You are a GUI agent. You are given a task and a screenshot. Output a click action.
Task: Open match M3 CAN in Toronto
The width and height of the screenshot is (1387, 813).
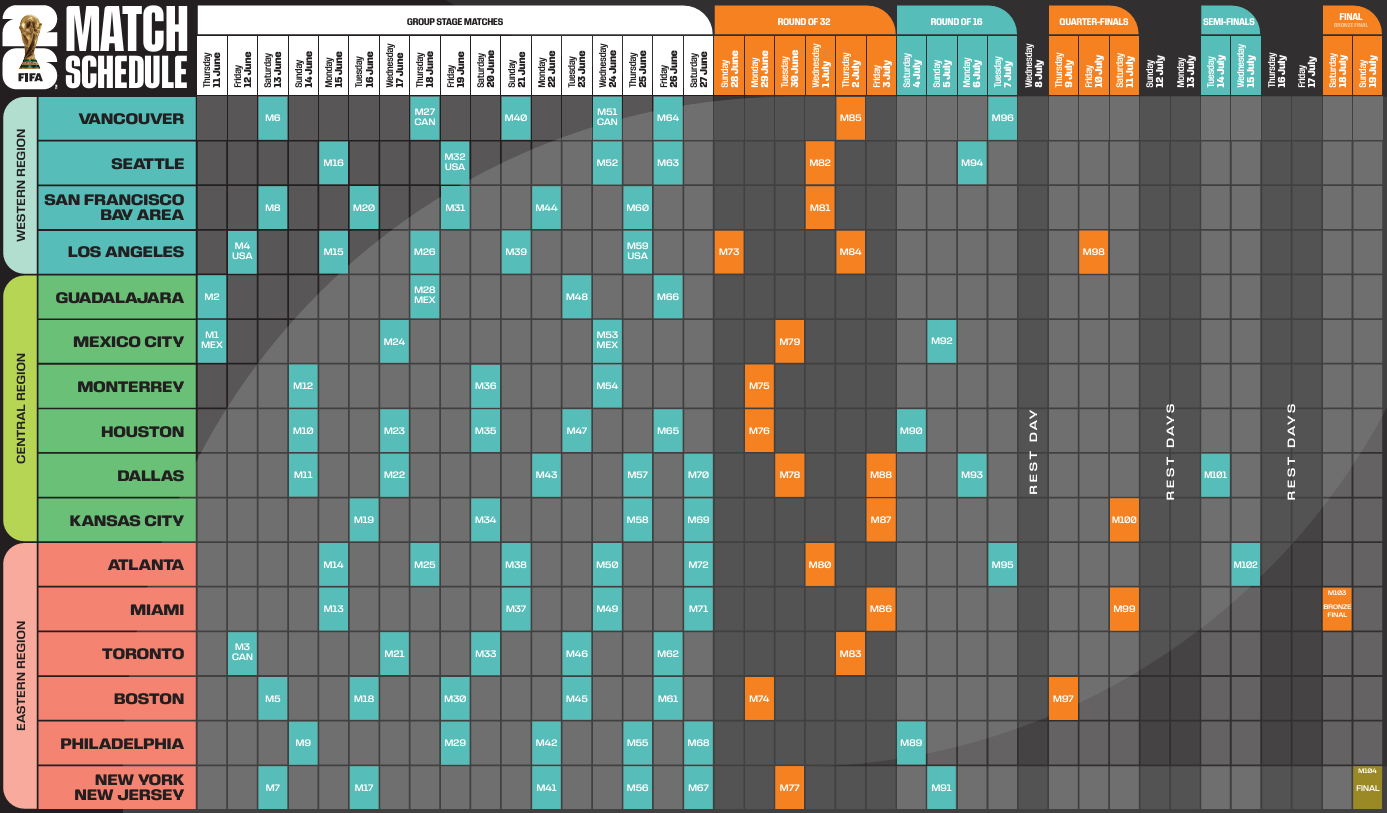[242, 654]
